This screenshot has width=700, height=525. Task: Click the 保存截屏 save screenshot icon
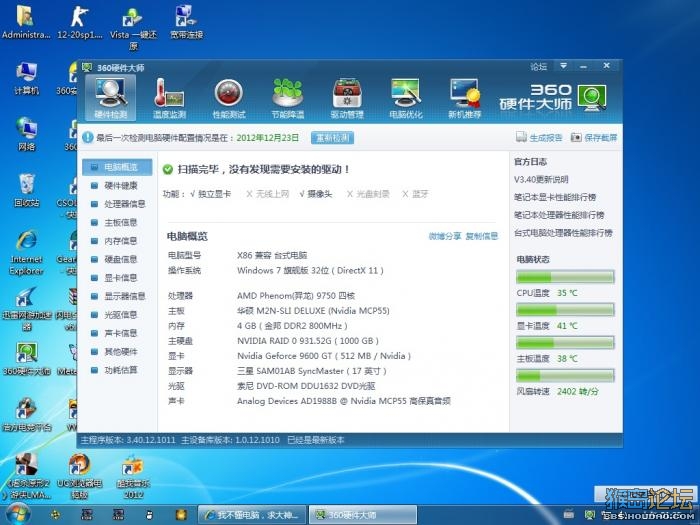pos(576,138)
